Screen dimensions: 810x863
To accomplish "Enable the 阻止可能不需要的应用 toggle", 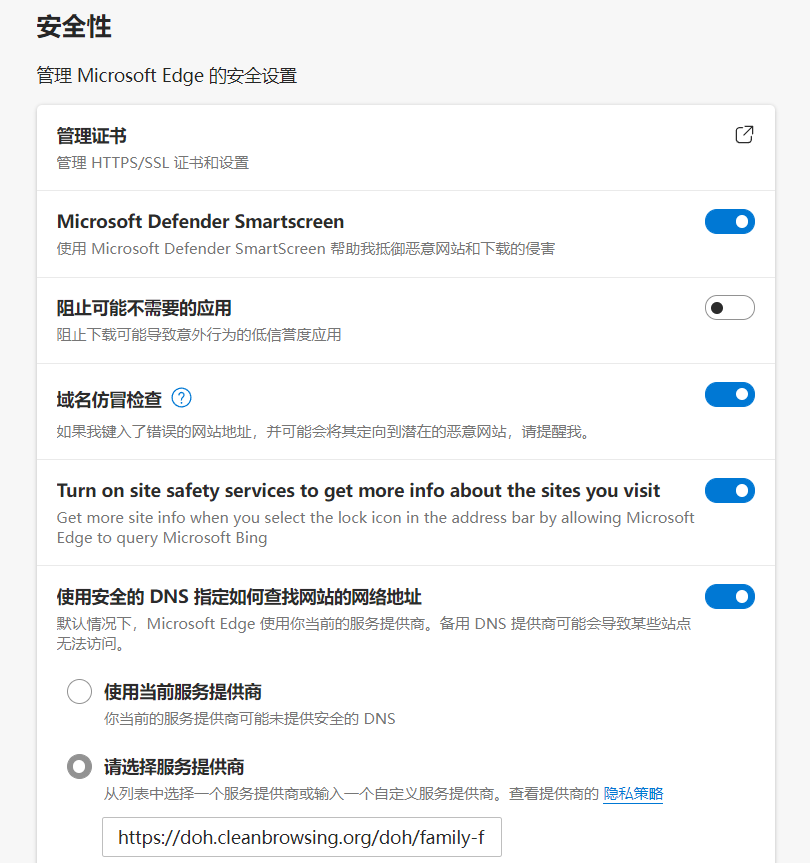I will (x=729, y=308).
